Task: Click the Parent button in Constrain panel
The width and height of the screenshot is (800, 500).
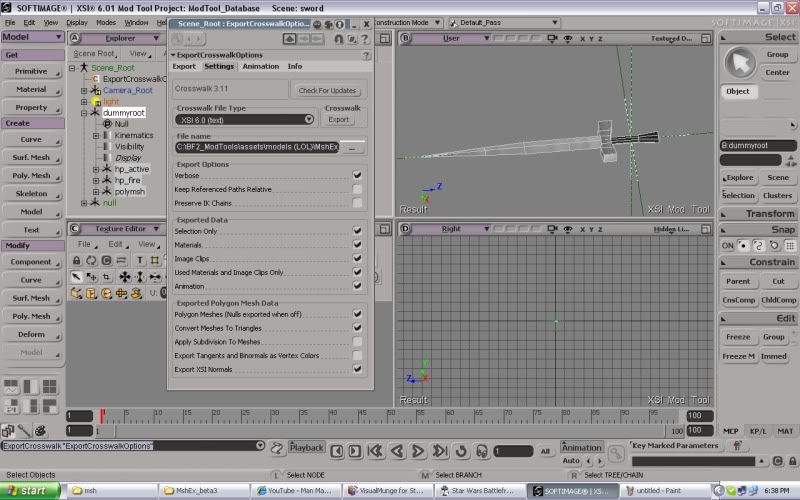Action: click(x=738, y=281)
